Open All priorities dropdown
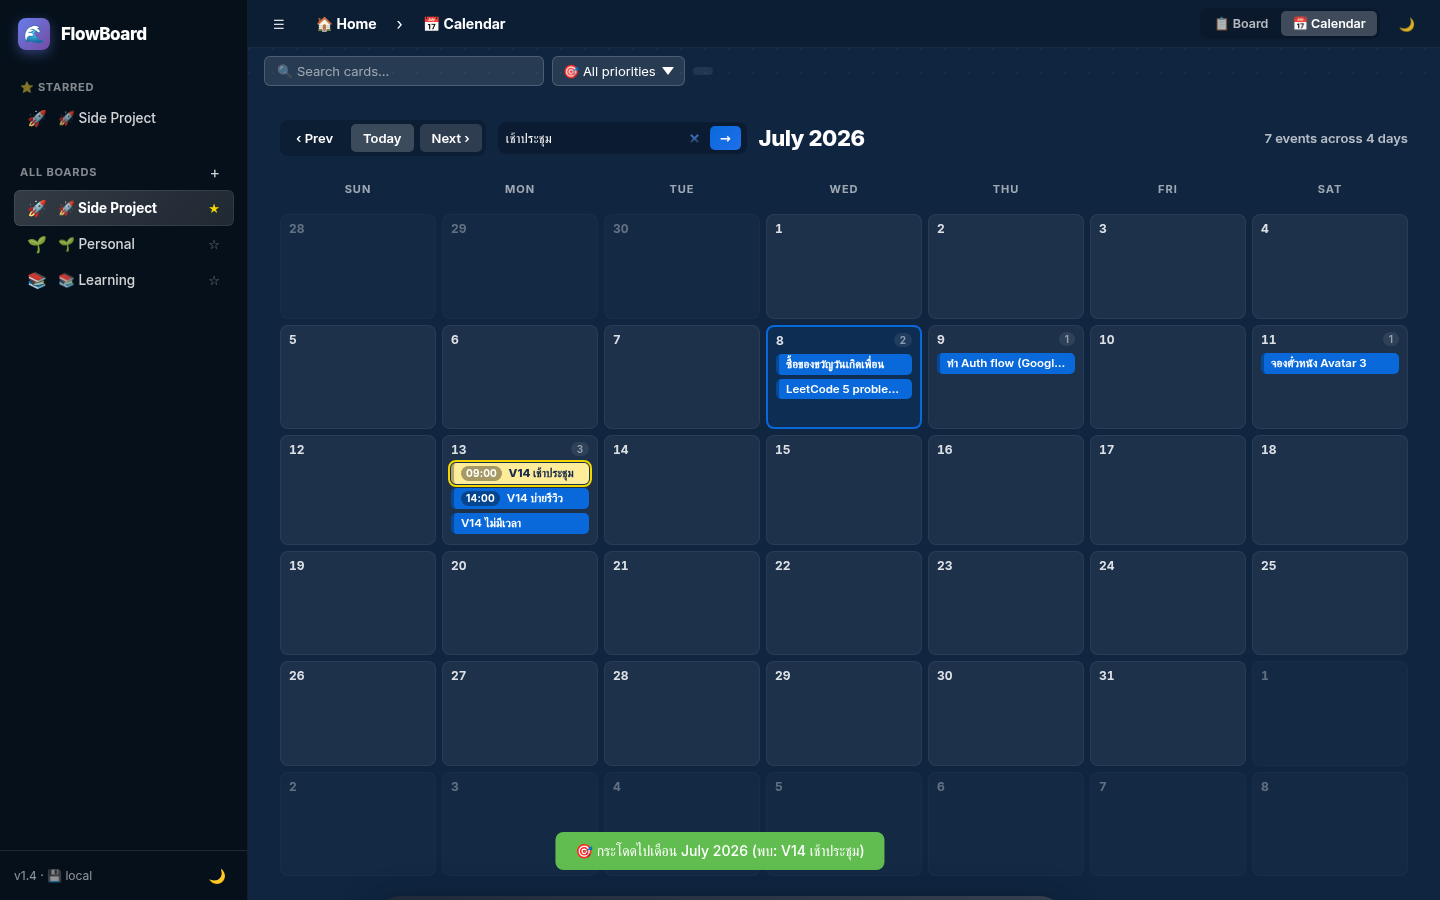The width and height of the screenshot is (1440, 900). point(618,71)
